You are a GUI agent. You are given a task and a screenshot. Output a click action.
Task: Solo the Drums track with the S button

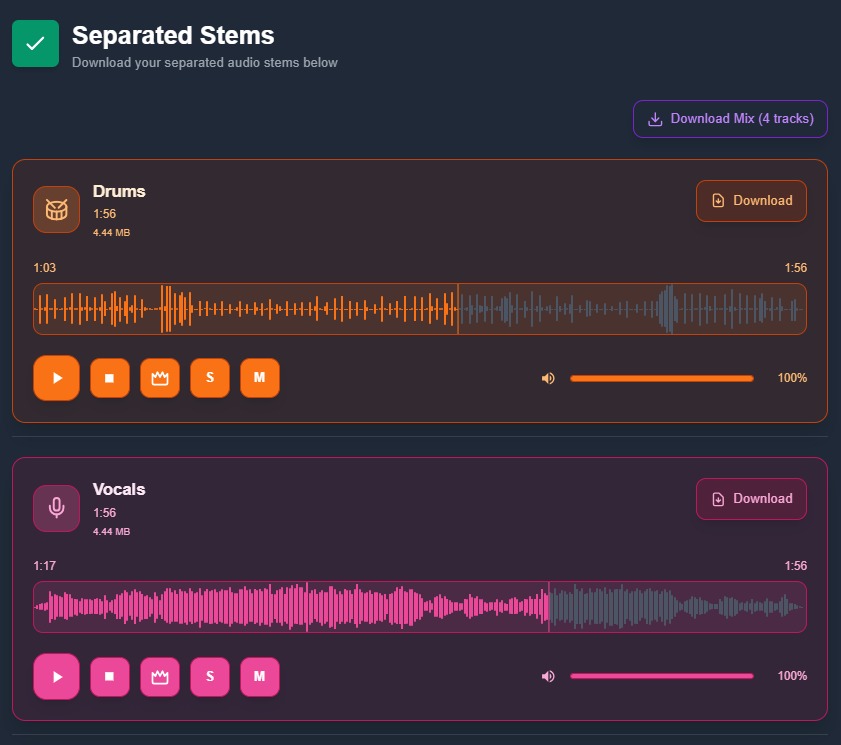point(210,378)
